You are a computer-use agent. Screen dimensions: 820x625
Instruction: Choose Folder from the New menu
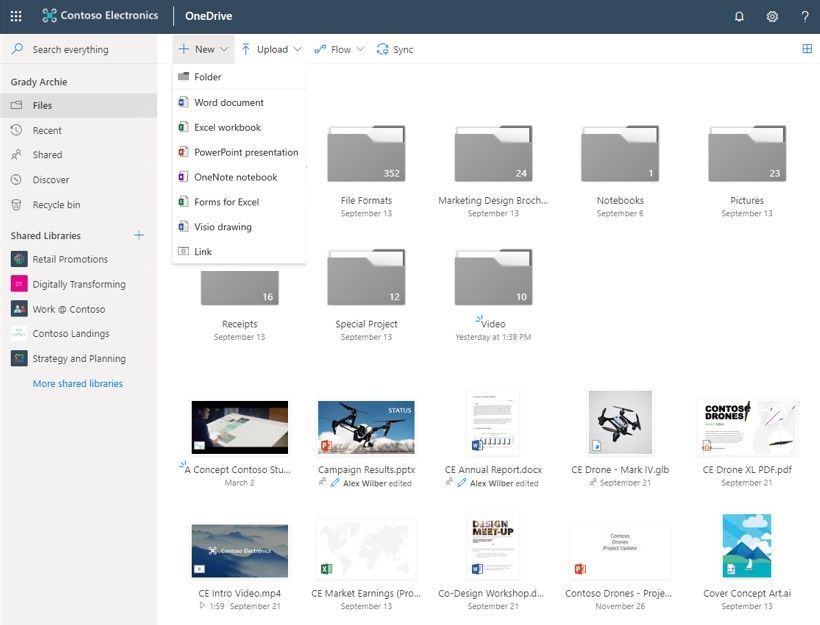239,77
